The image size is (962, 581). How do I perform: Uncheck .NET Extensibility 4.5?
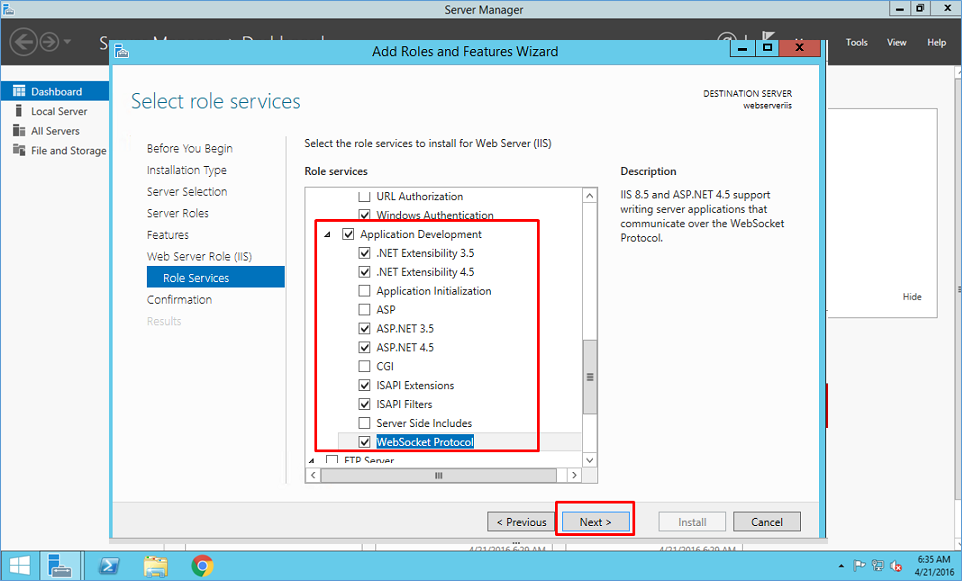[364, 272]
